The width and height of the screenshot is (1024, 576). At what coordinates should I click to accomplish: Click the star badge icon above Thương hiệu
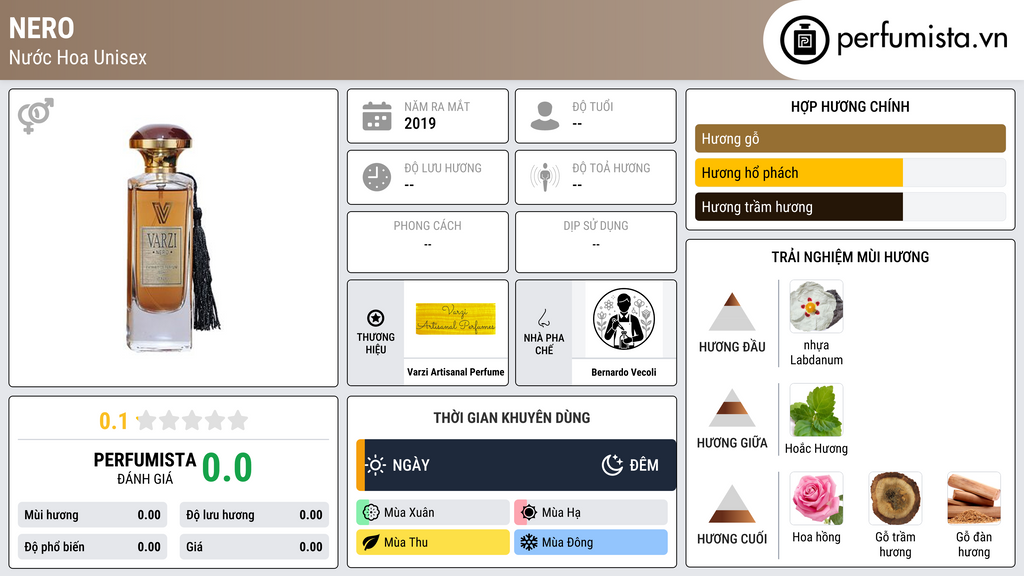(376, 318)
